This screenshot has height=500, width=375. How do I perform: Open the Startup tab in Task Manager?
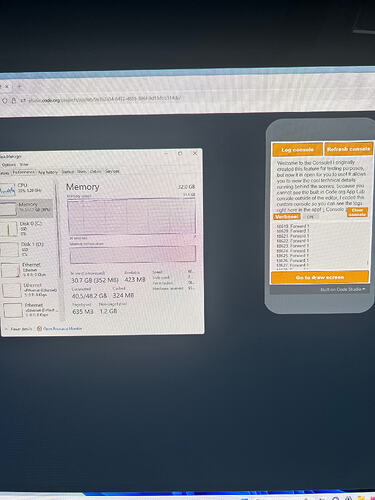[68, 172]
